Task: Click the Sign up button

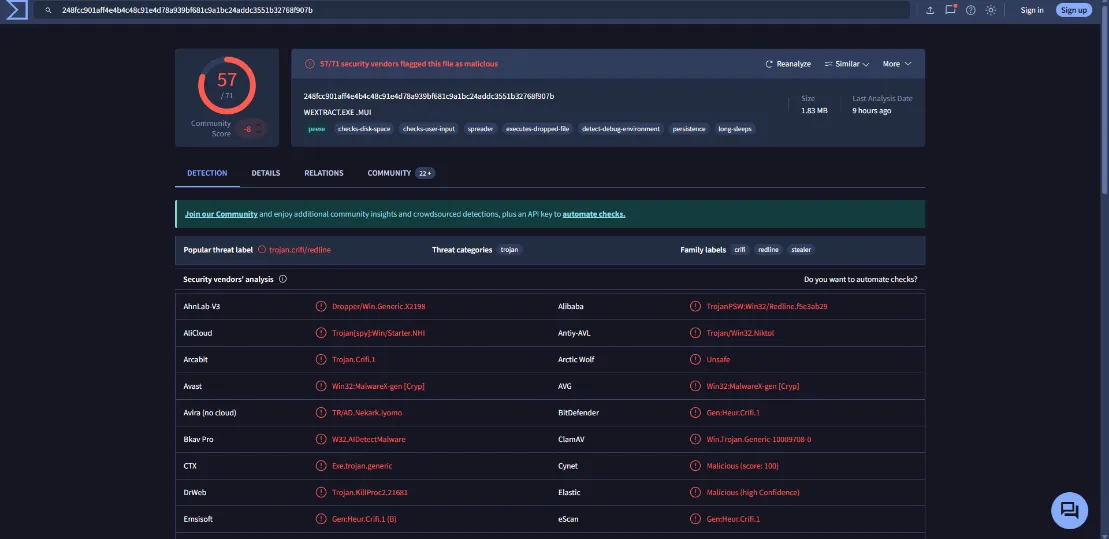Action: (1074, 10)
